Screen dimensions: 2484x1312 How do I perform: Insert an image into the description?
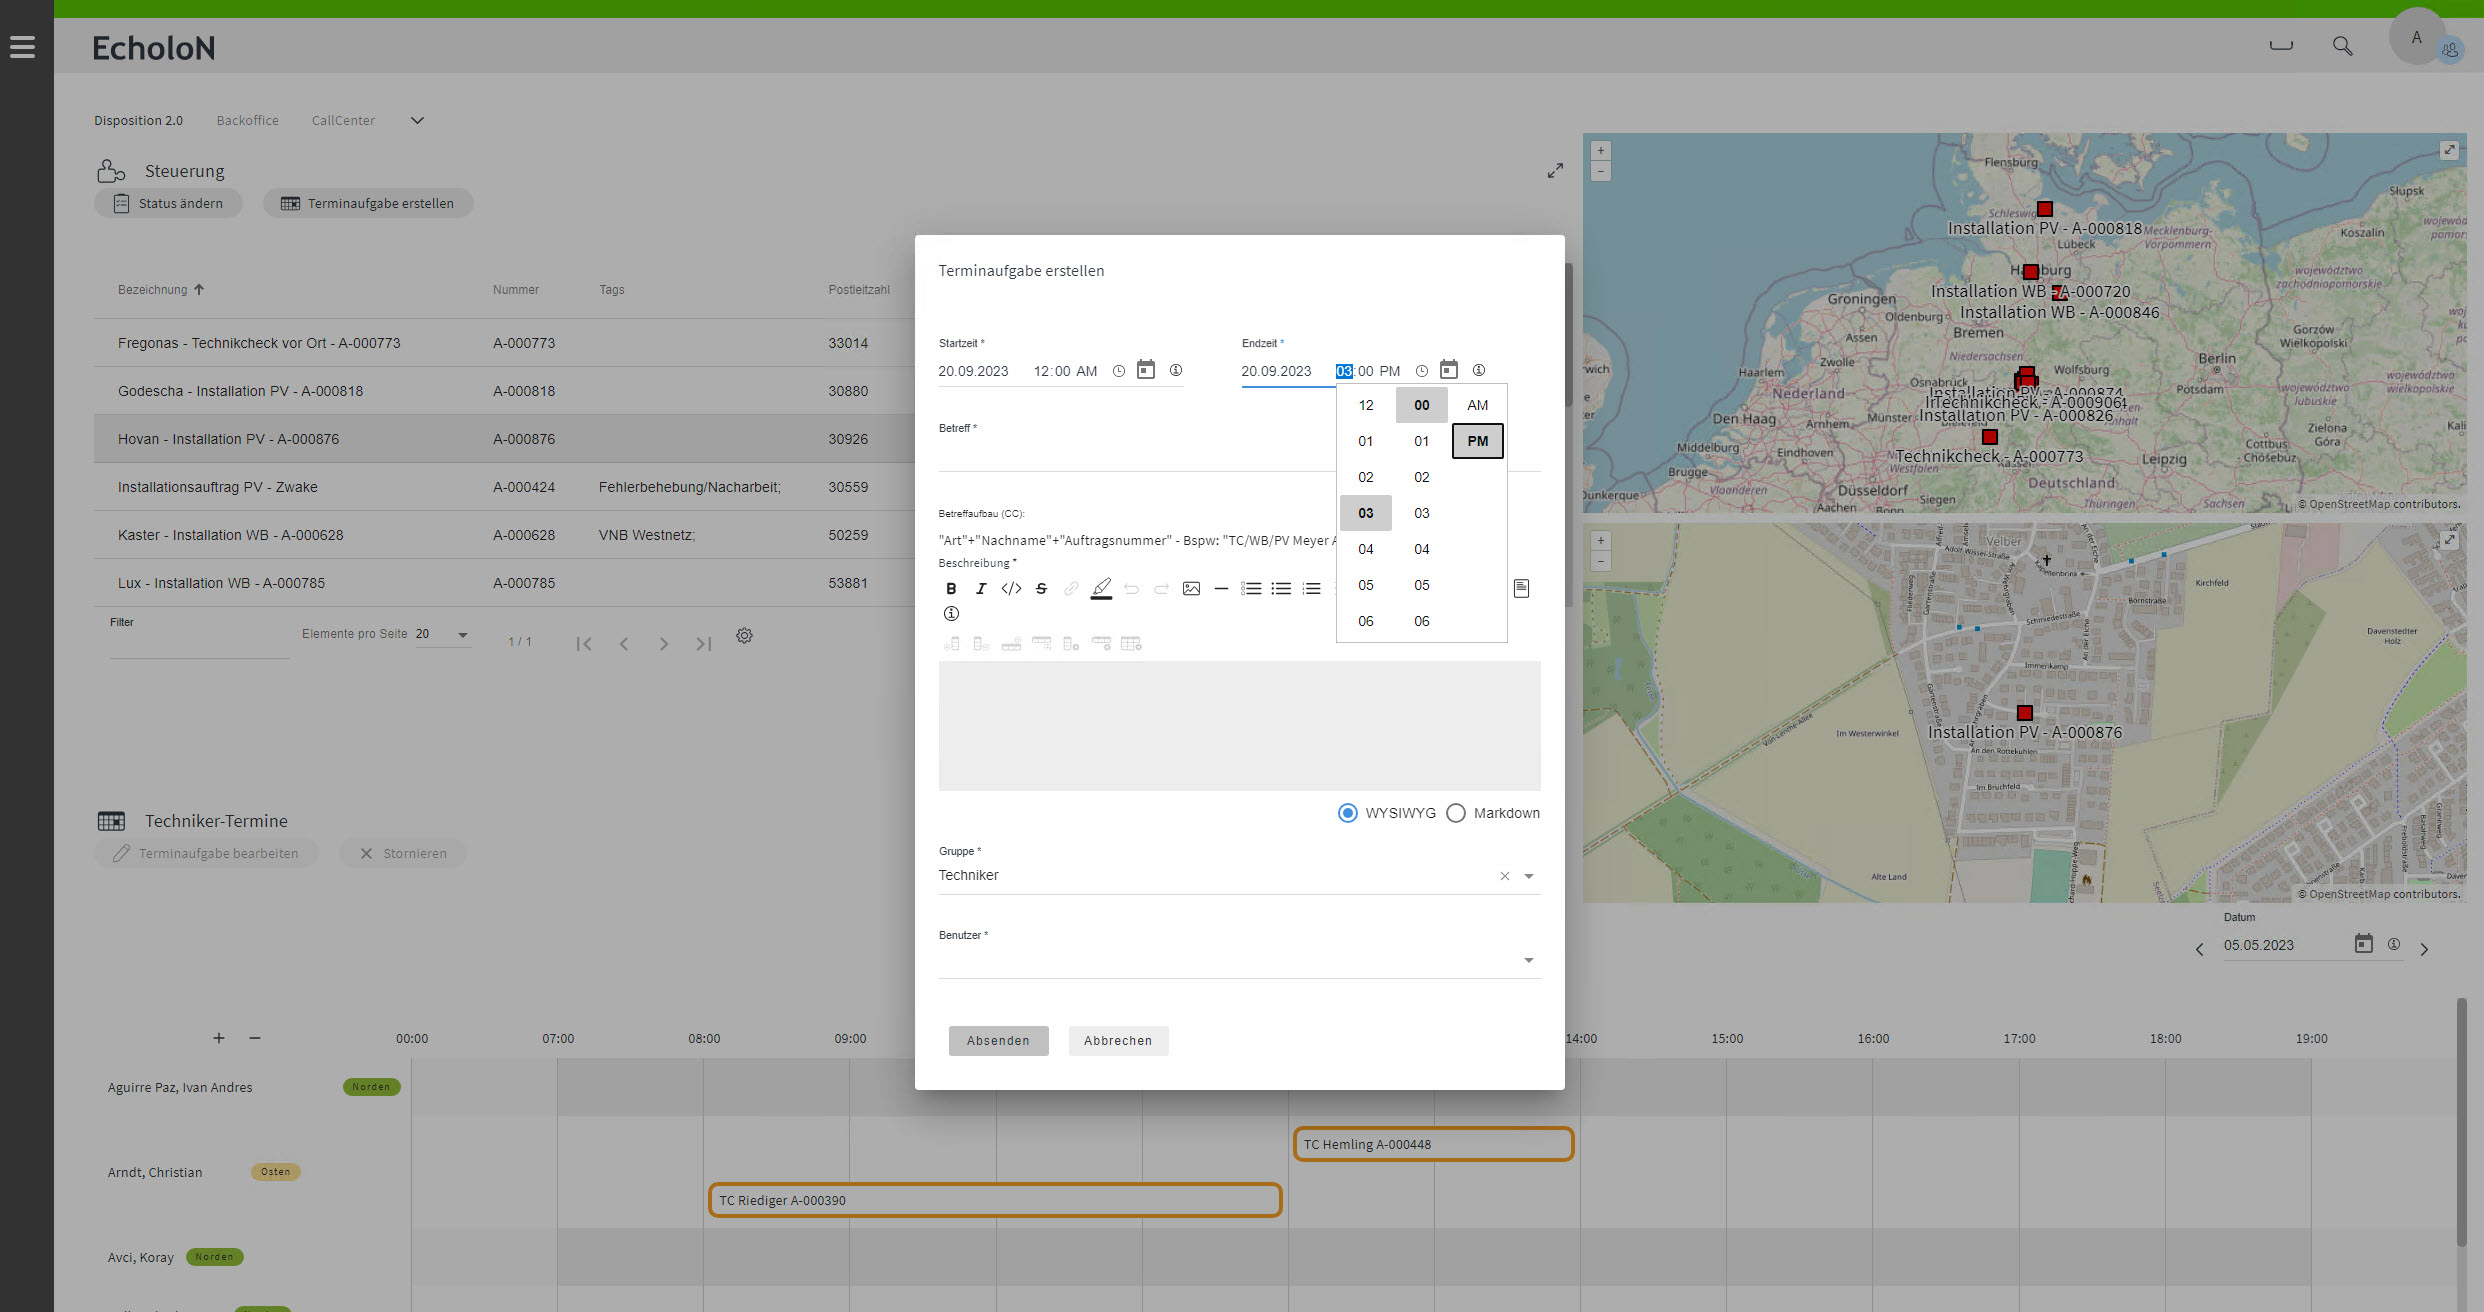point(1191,589)
